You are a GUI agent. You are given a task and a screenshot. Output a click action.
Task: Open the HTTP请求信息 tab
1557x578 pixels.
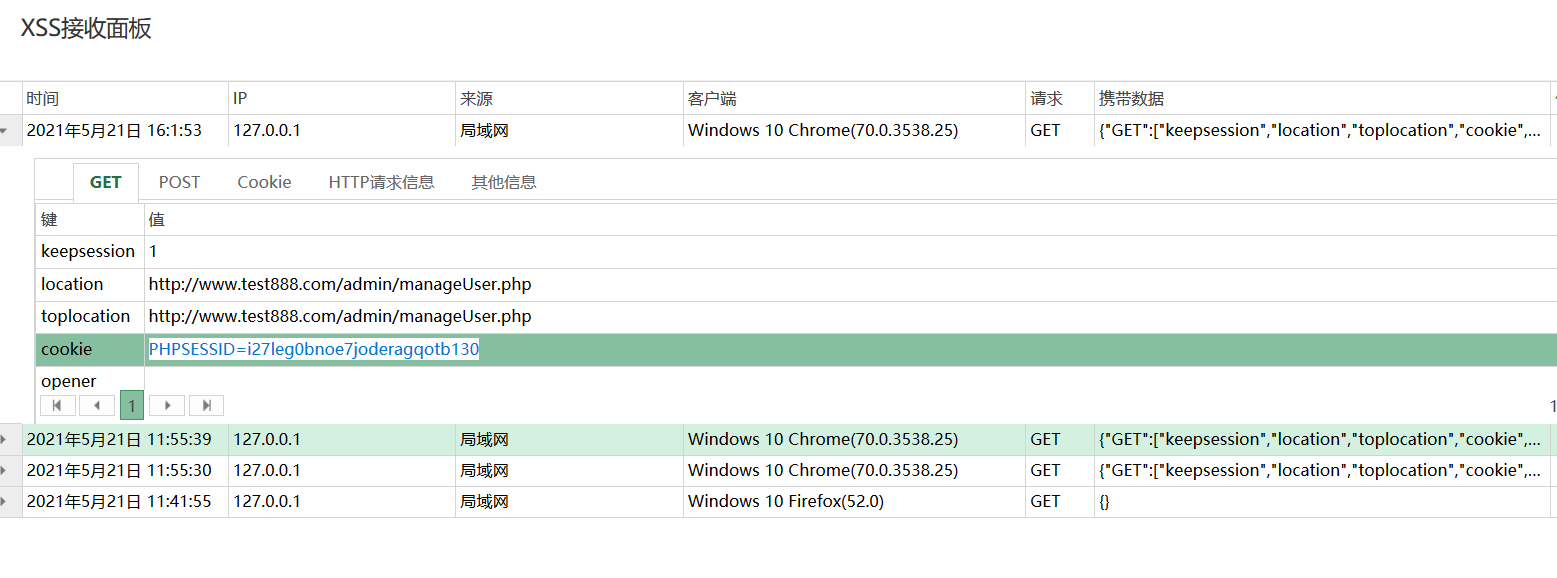pyautogui.click(x=381, y=182)
